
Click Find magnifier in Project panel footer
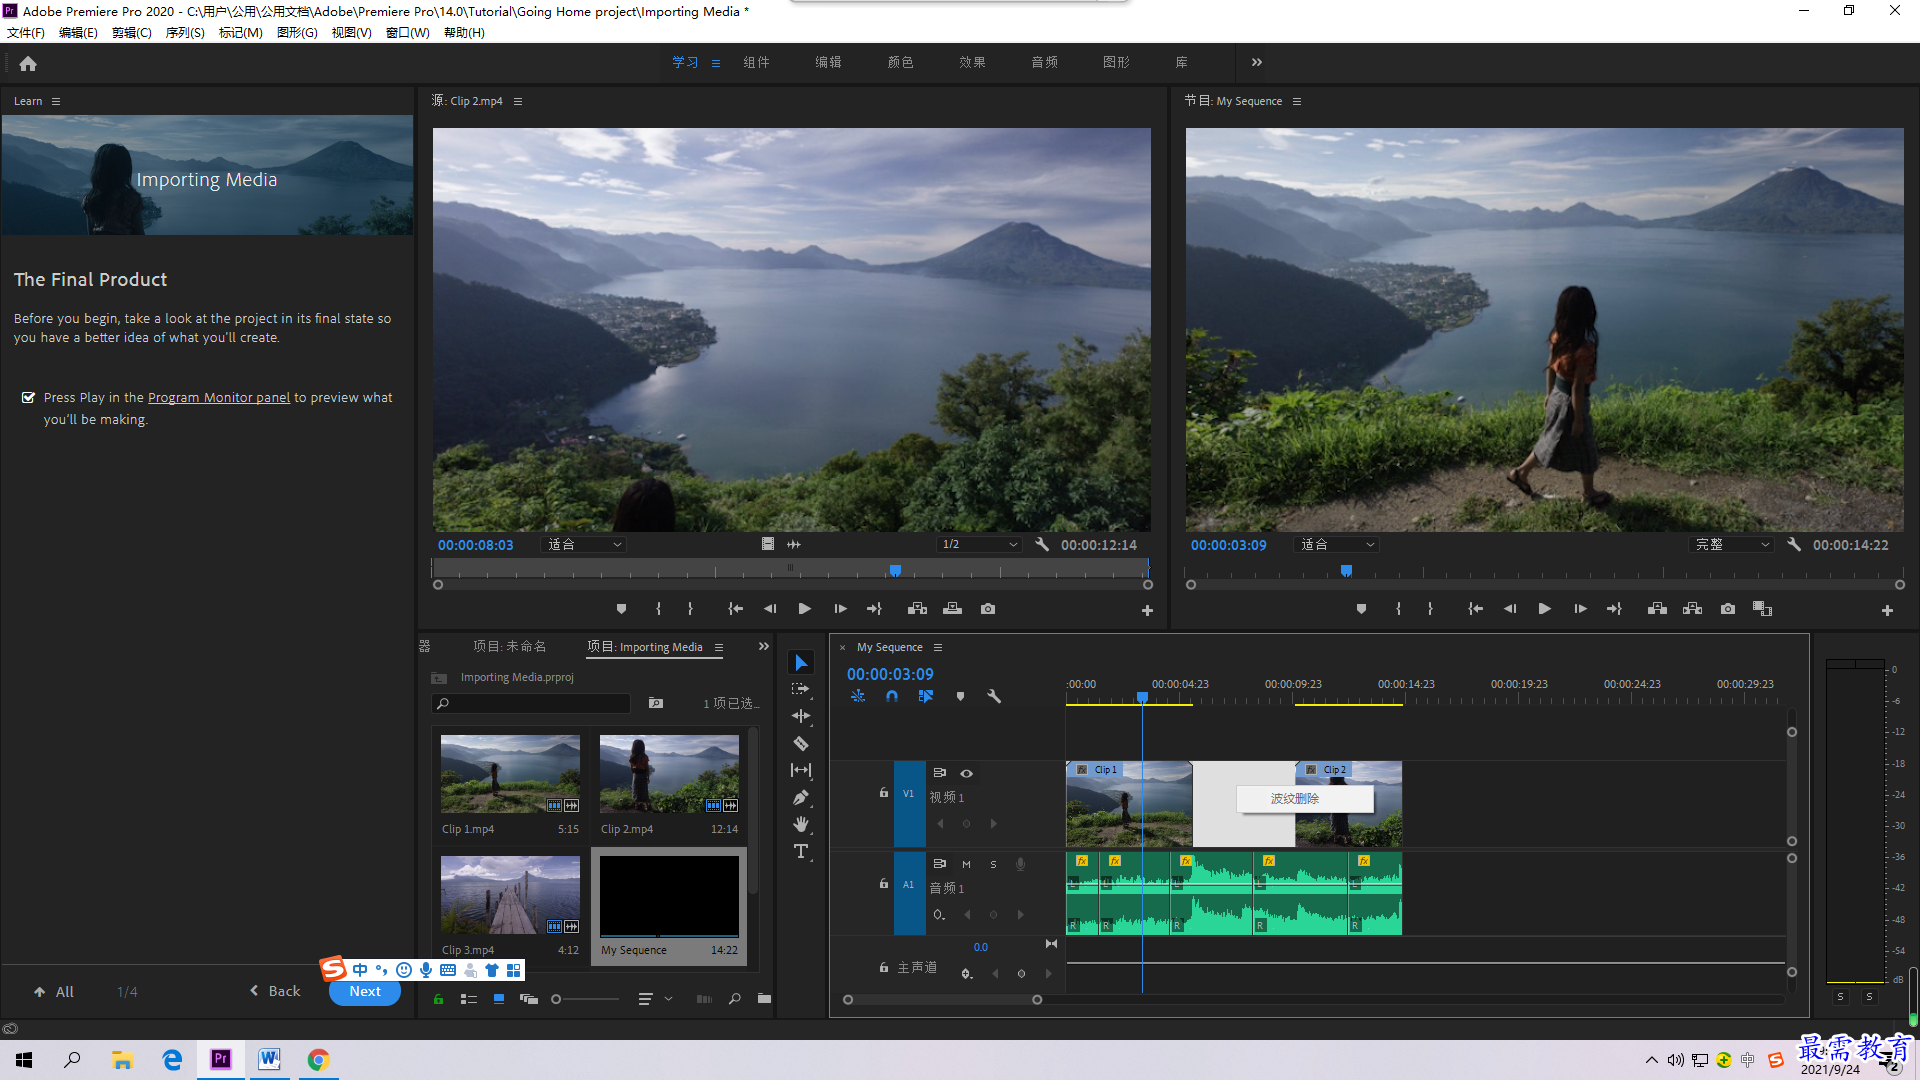[x=735, y=998]
